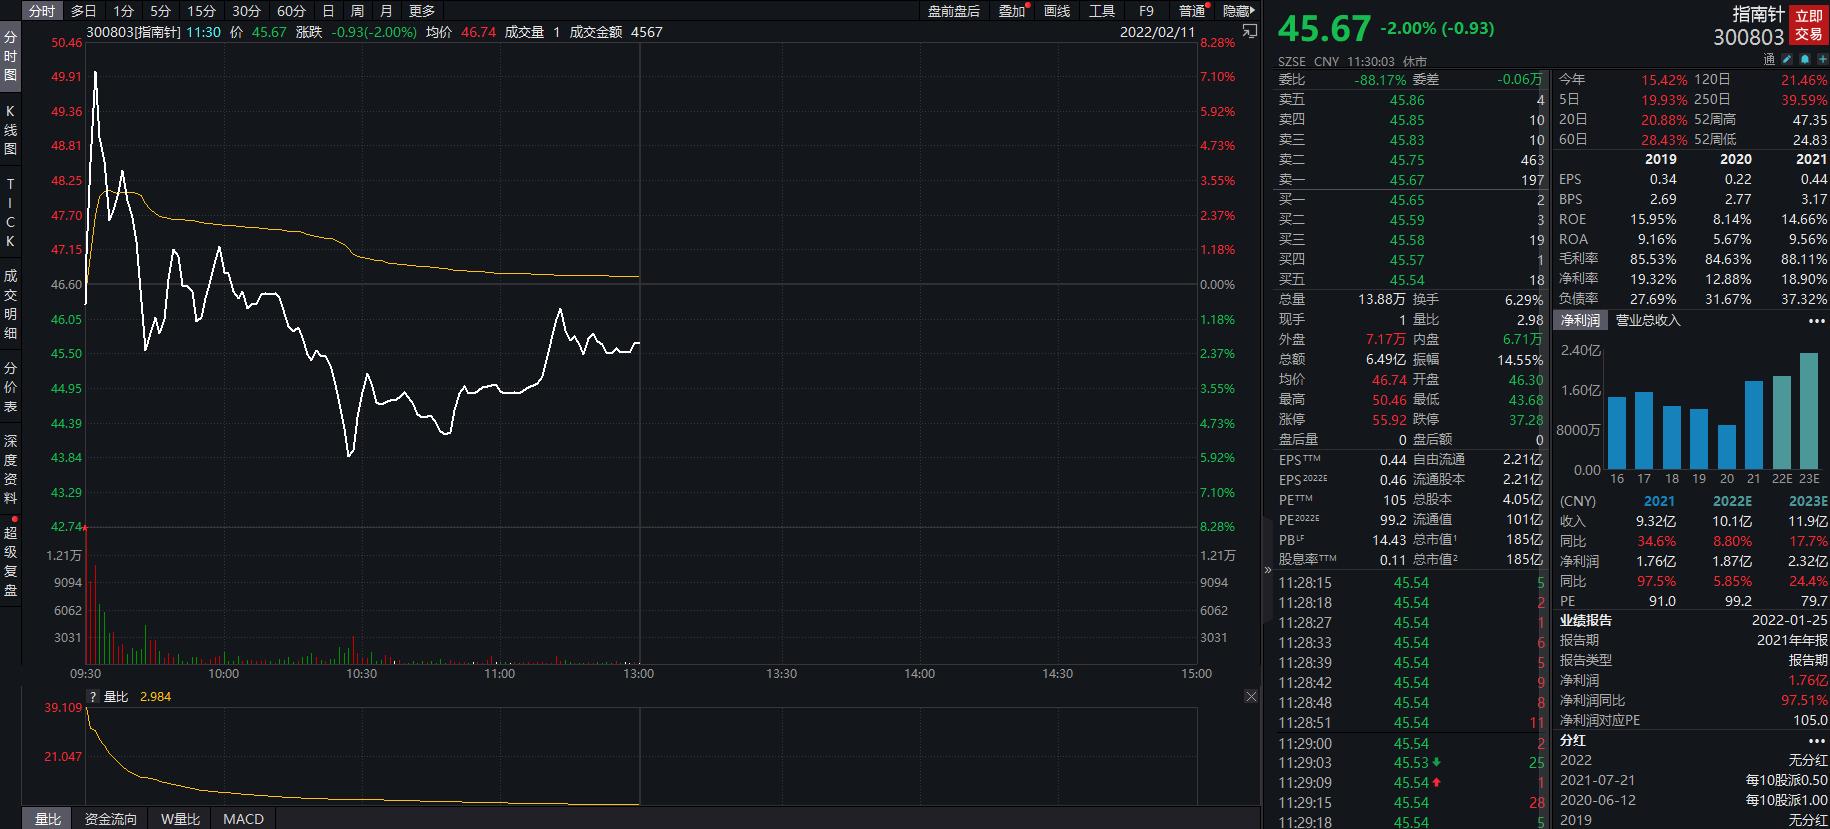
Task: Close the 量比 indicator sub-panel
Action: click(x=1251, y=696)
